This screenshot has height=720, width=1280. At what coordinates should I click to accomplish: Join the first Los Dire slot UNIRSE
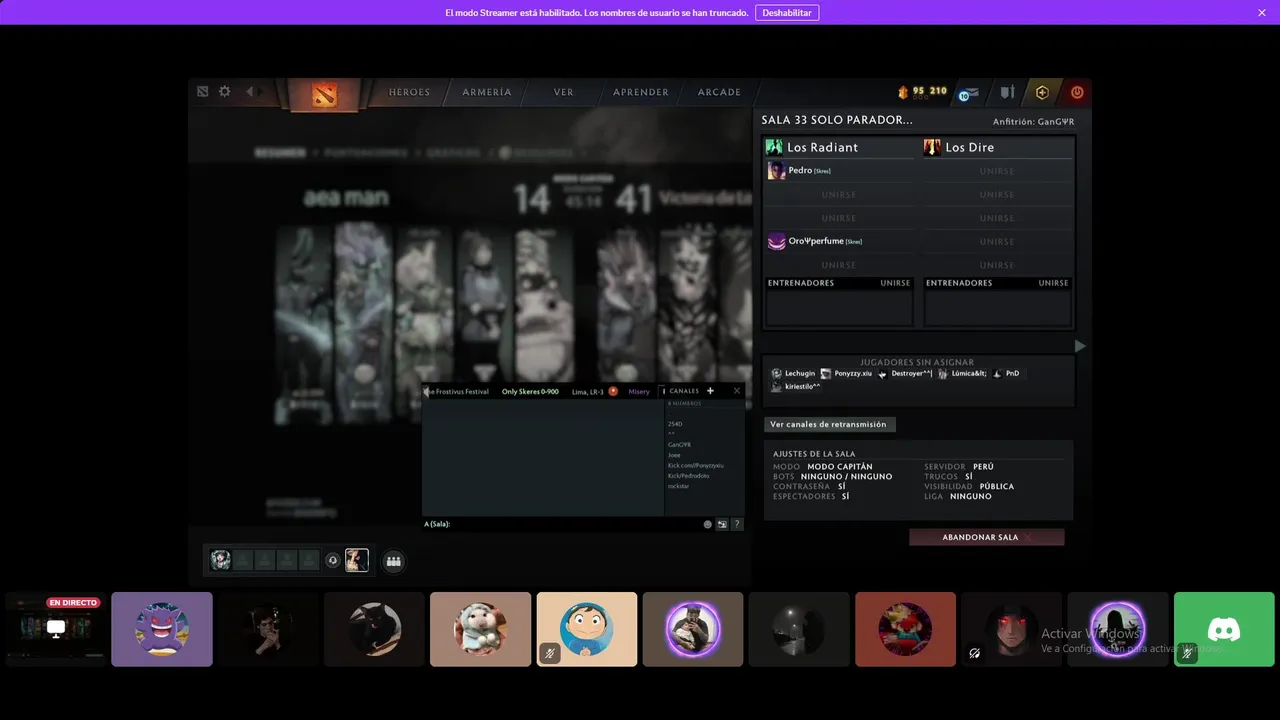tap(997, 171)
